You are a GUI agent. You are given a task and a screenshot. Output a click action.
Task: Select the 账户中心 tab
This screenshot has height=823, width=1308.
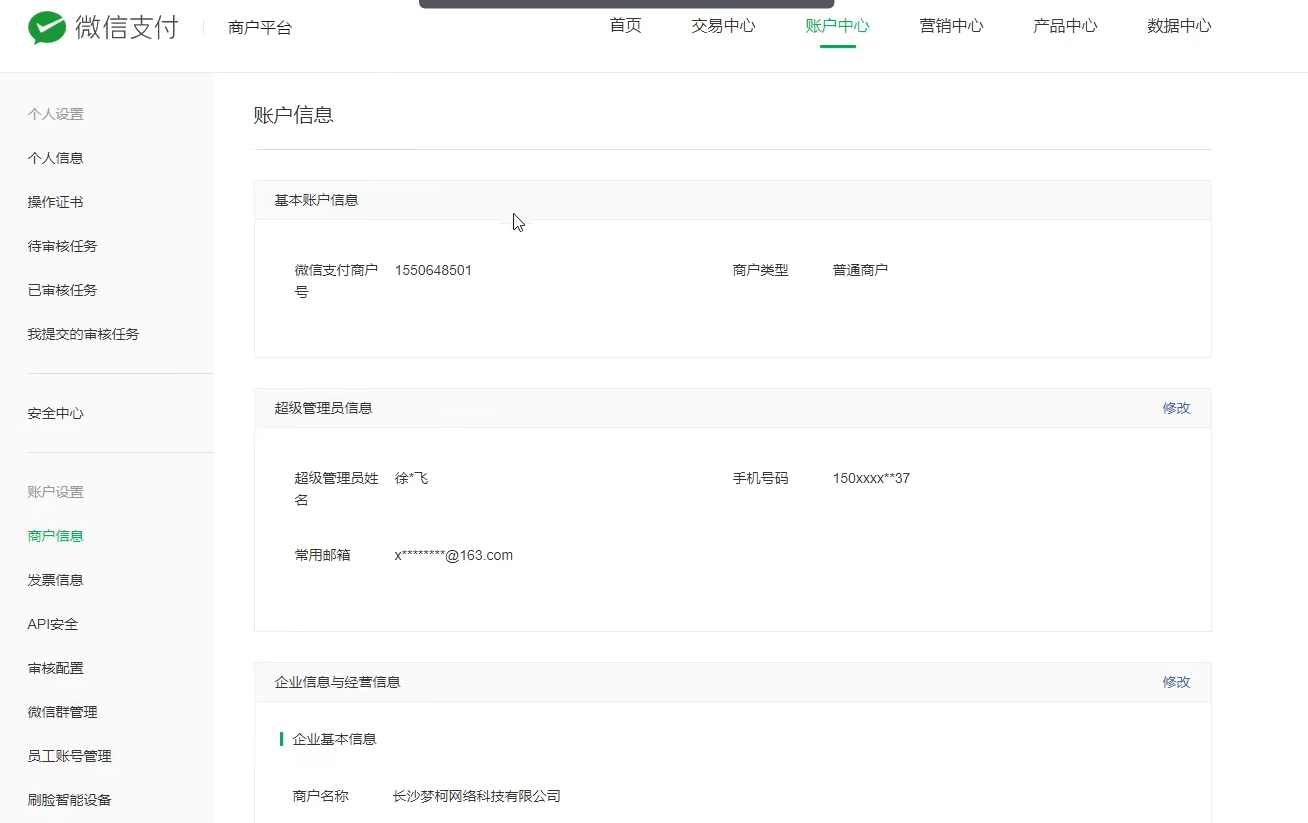tap(837, 26)
